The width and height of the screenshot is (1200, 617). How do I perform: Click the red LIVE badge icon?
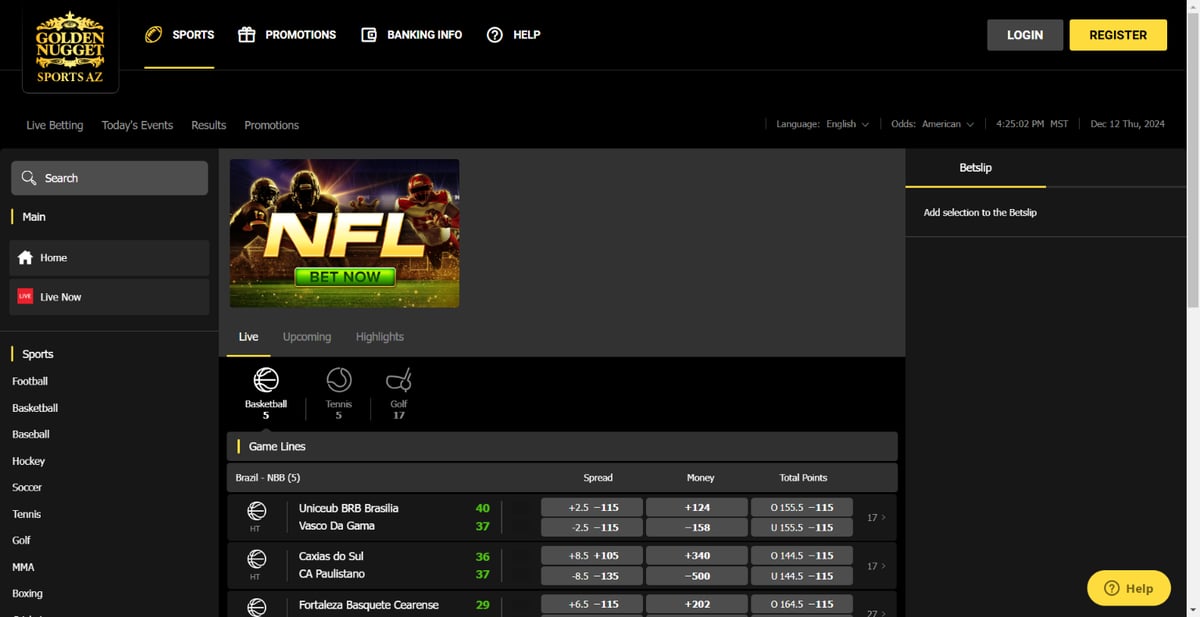(x=26, y=297)
